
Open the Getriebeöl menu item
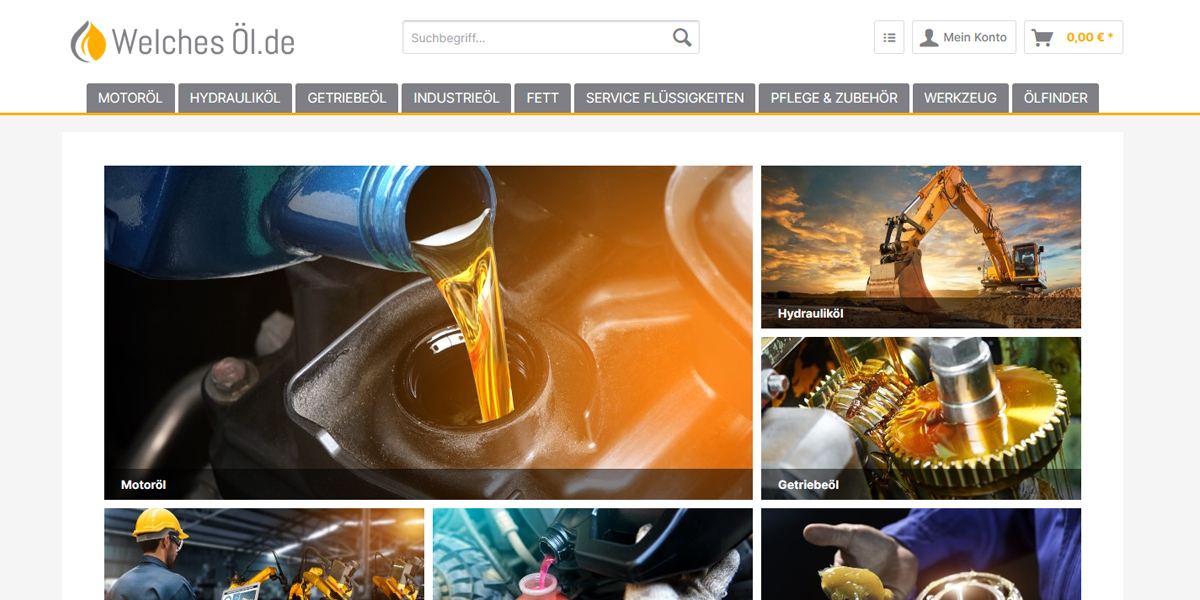(x=347, y=98)
